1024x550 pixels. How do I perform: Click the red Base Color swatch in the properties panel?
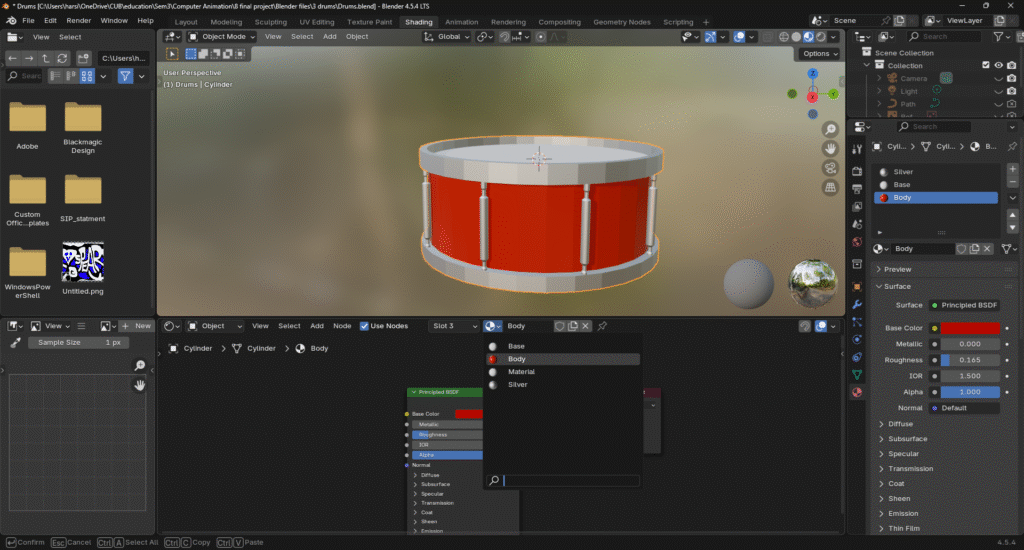pyautogui.click(x=969, y=328)
